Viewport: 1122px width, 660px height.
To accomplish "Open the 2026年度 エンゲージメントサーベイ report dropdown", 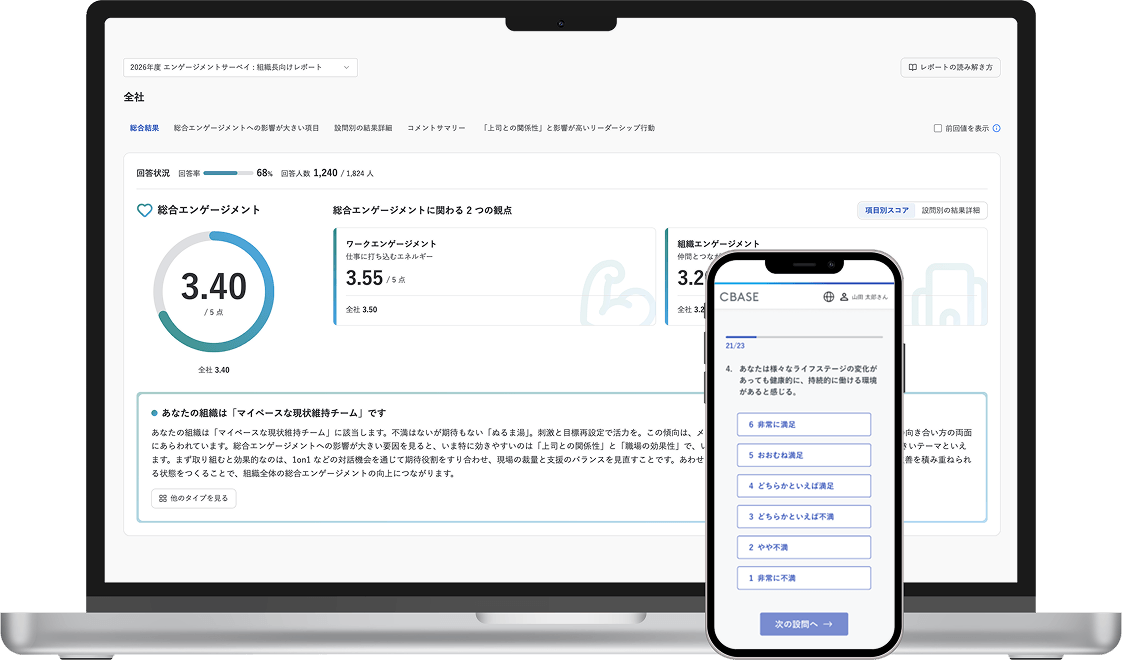I will point(240,67).
